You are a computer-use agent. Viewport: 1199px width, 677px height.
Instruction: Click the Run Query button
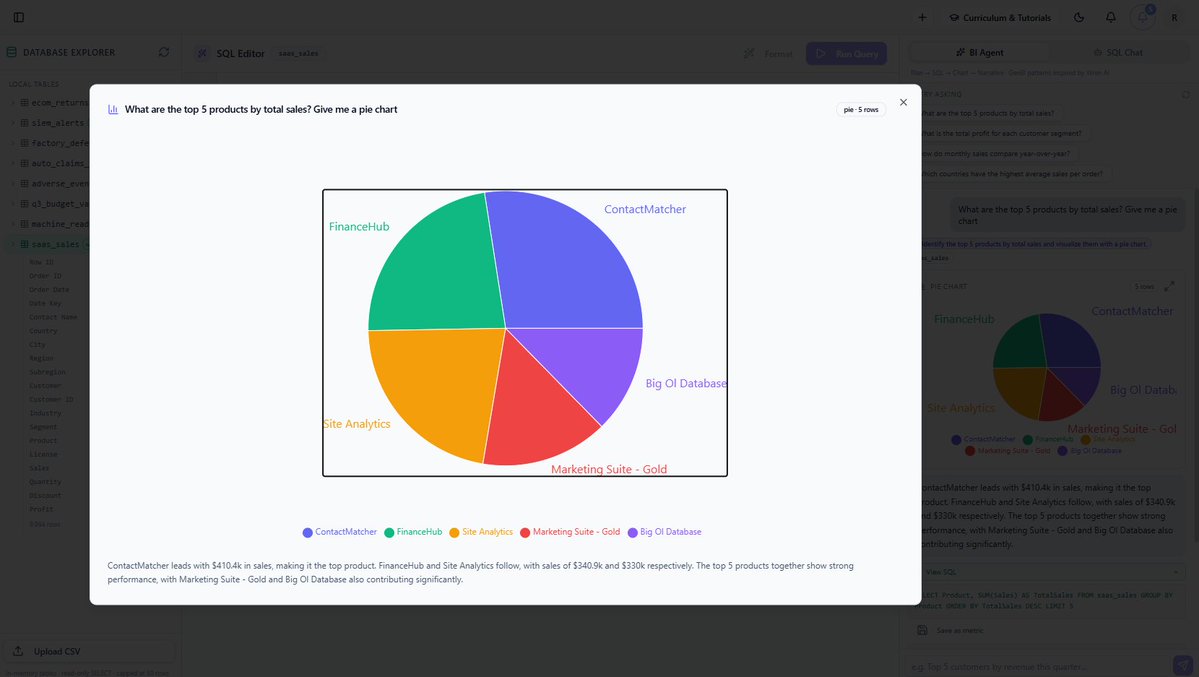click(846, 54)
